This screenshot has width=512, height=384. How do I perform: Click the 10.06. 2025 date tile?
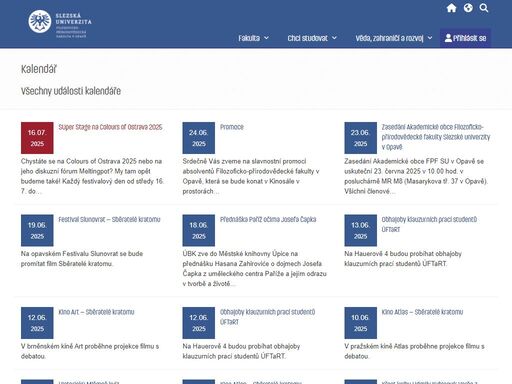[x=360, y=323]
